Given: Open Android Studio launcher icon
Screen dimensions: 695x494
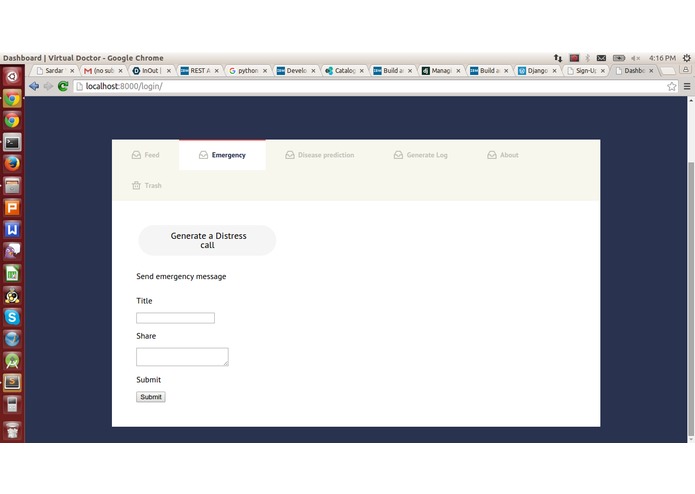Looking at the screenshot, I should click(12, 361).
